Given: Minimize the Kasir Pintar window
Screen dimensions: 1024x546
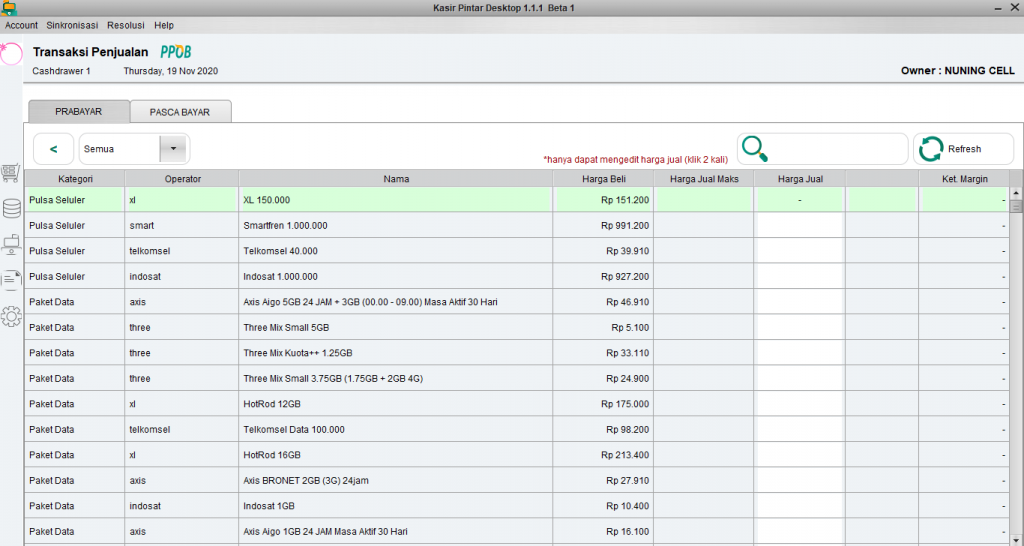Looking at the screenshot, I should pyautogui.click(x=997, y=8).
